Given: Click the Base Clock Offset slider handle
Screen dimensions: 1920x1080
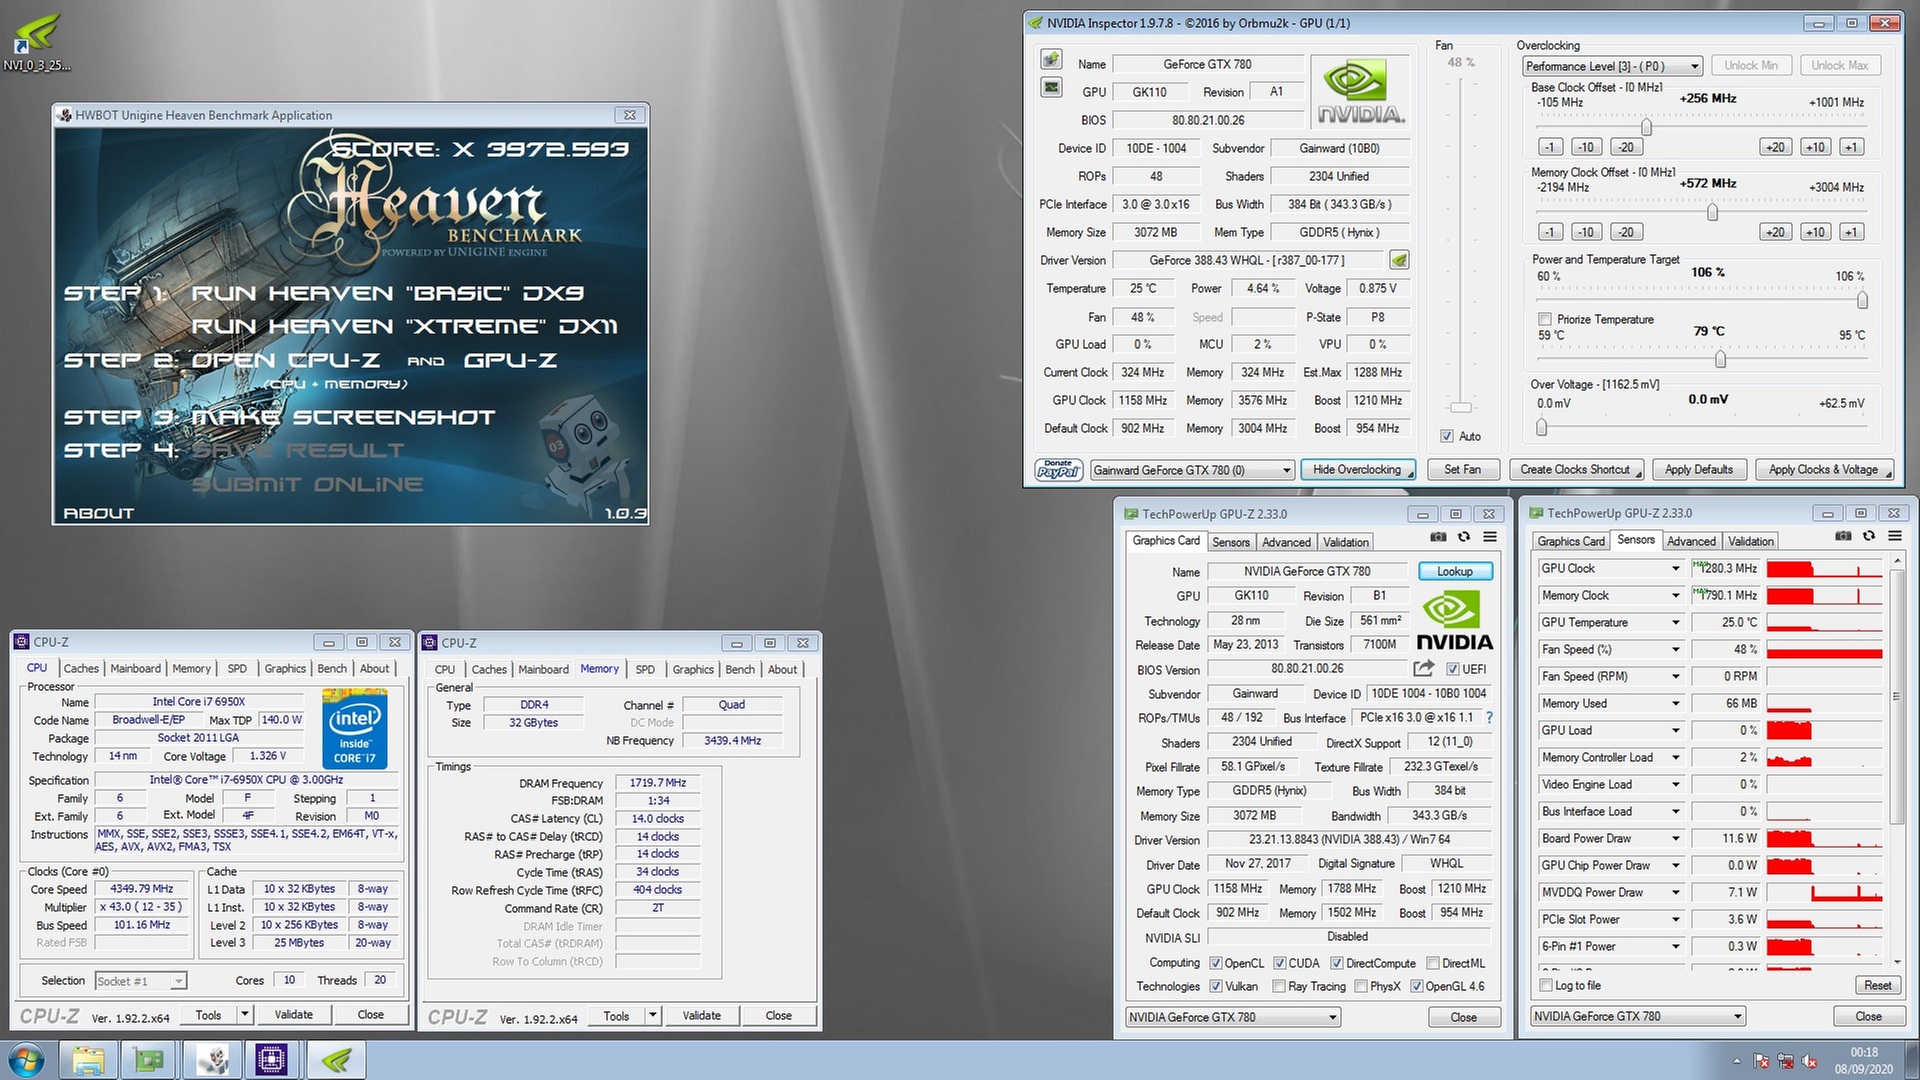Looking at the screenshot, I should pos(1646,127).
